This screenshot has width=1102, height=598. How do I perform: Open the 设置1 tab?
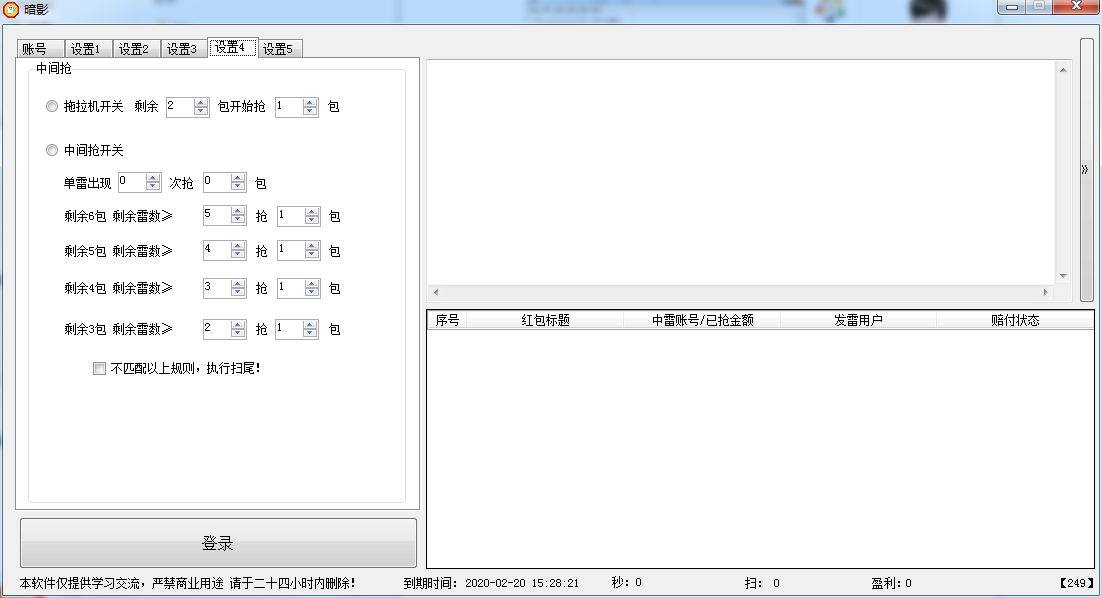pyautogui.click(x=88, y=48)
